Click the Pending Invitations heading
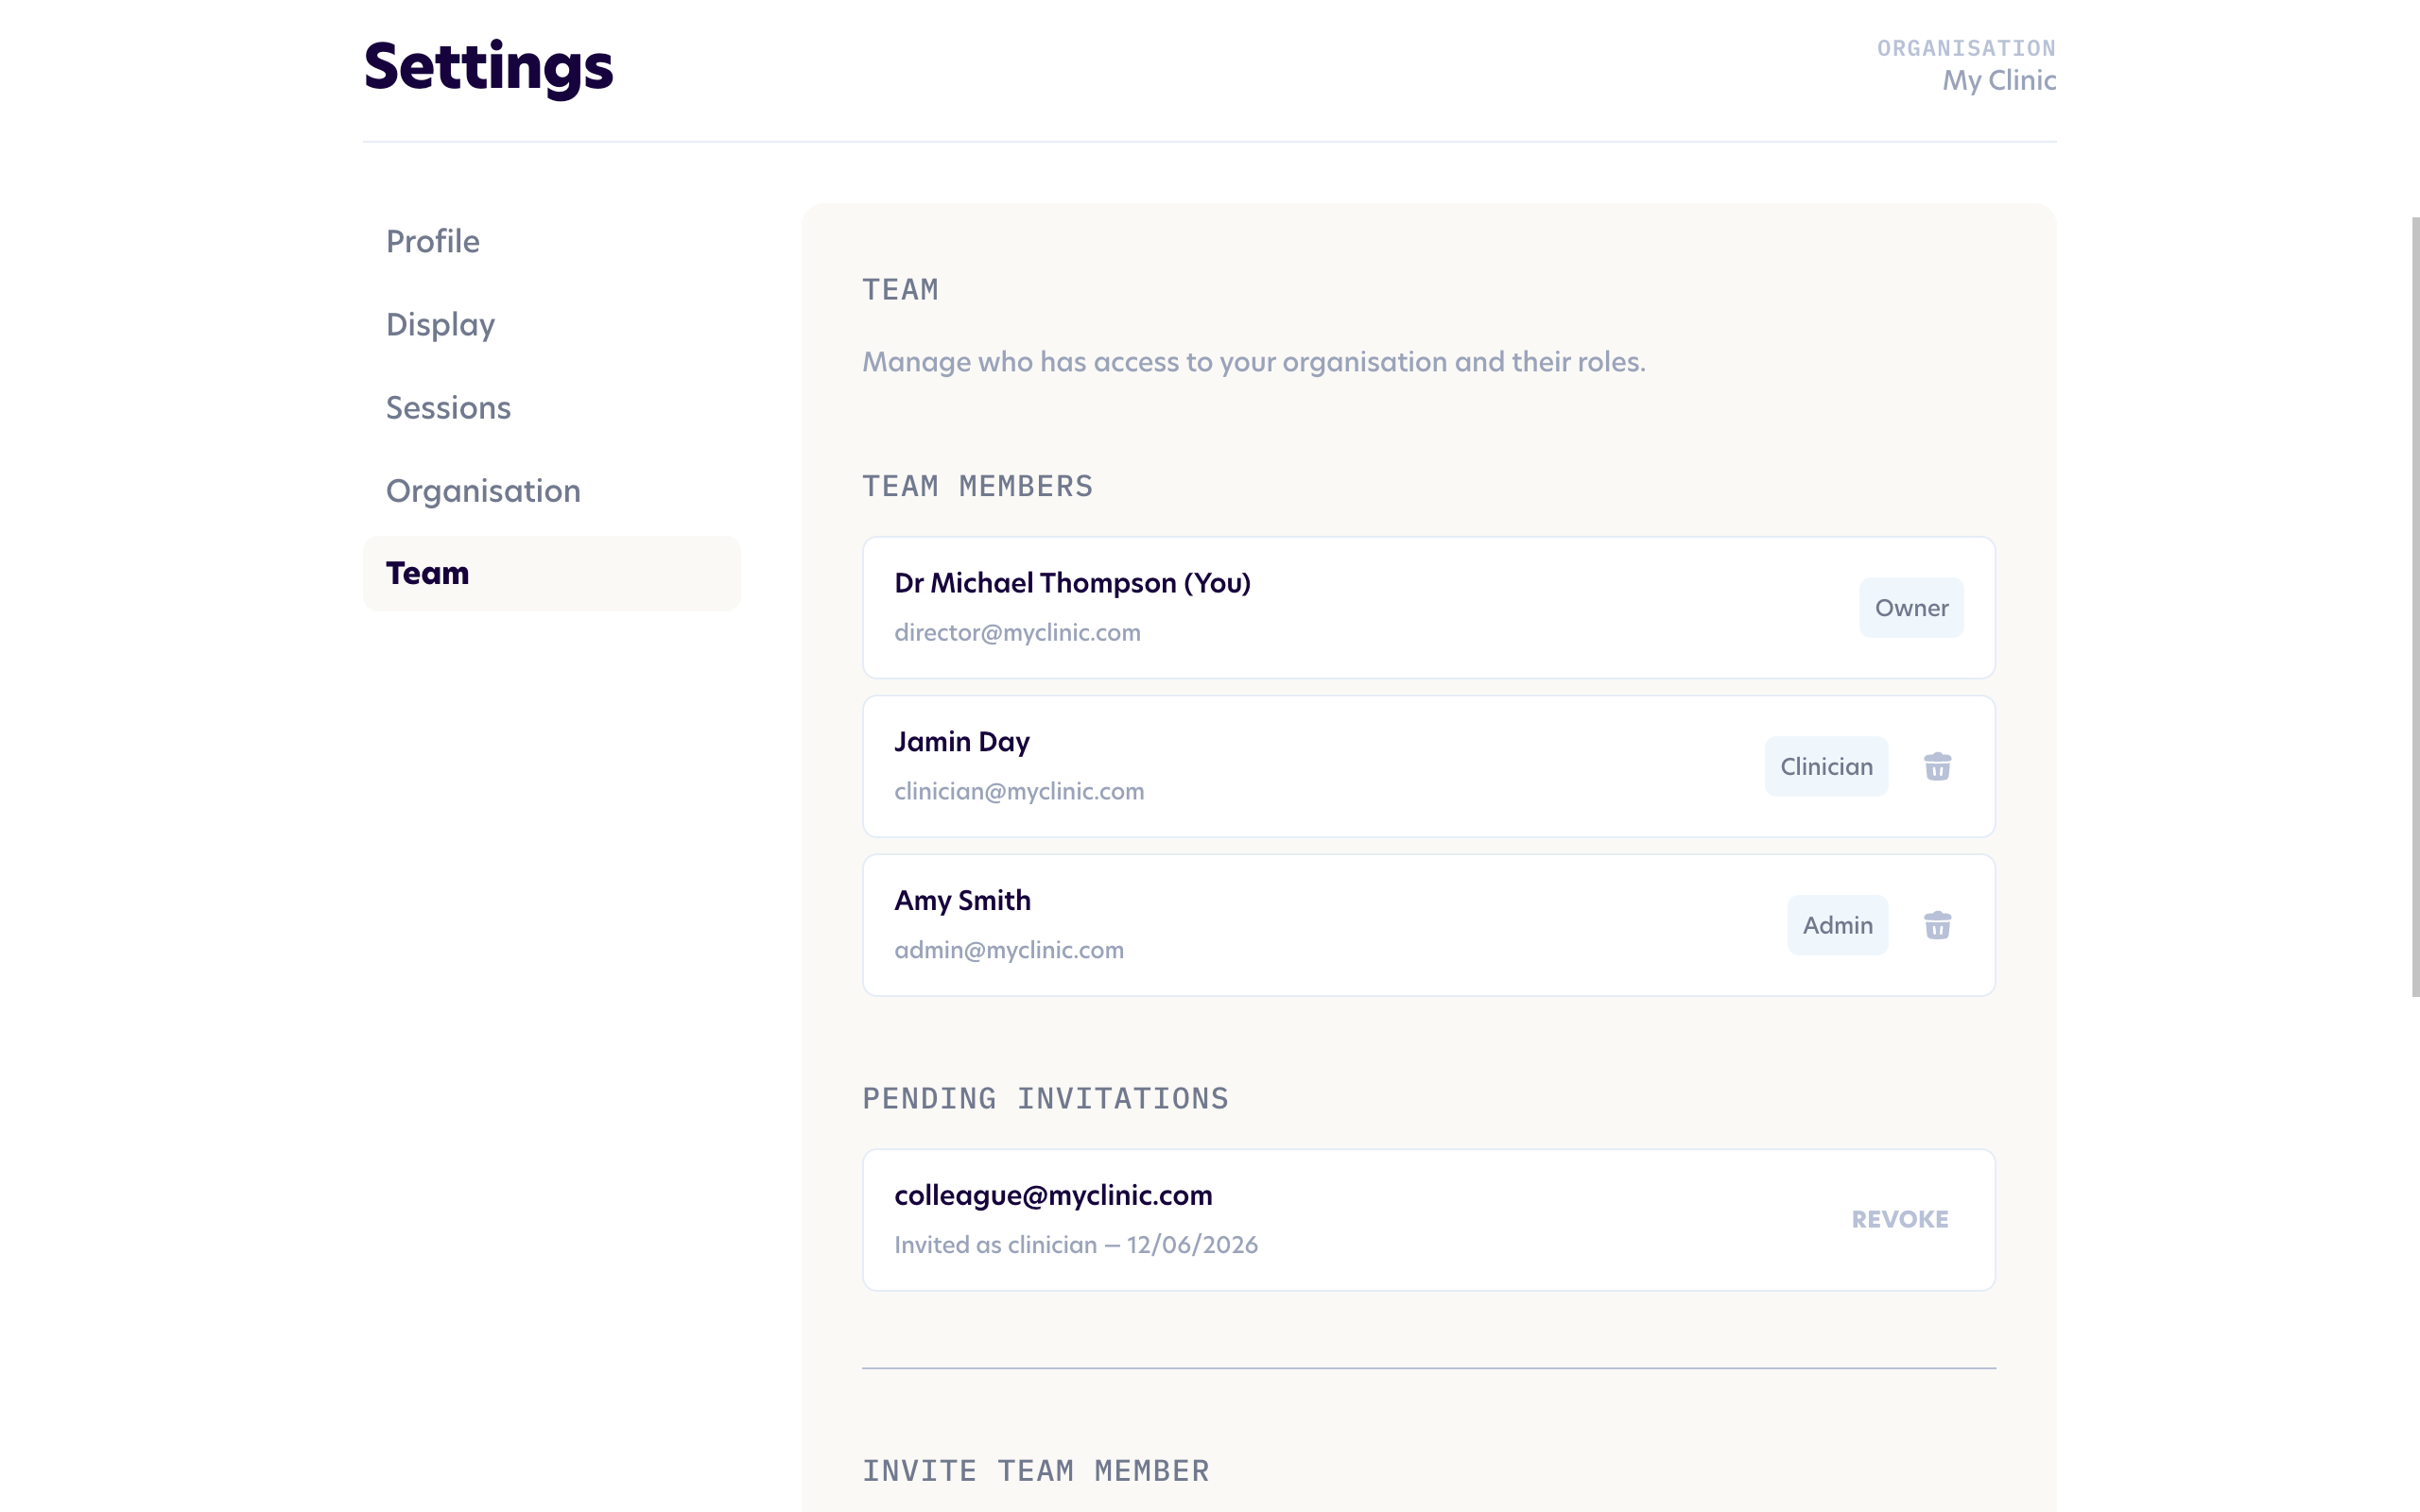The image size is (2420, 1512). (x=1045, y=1098)
